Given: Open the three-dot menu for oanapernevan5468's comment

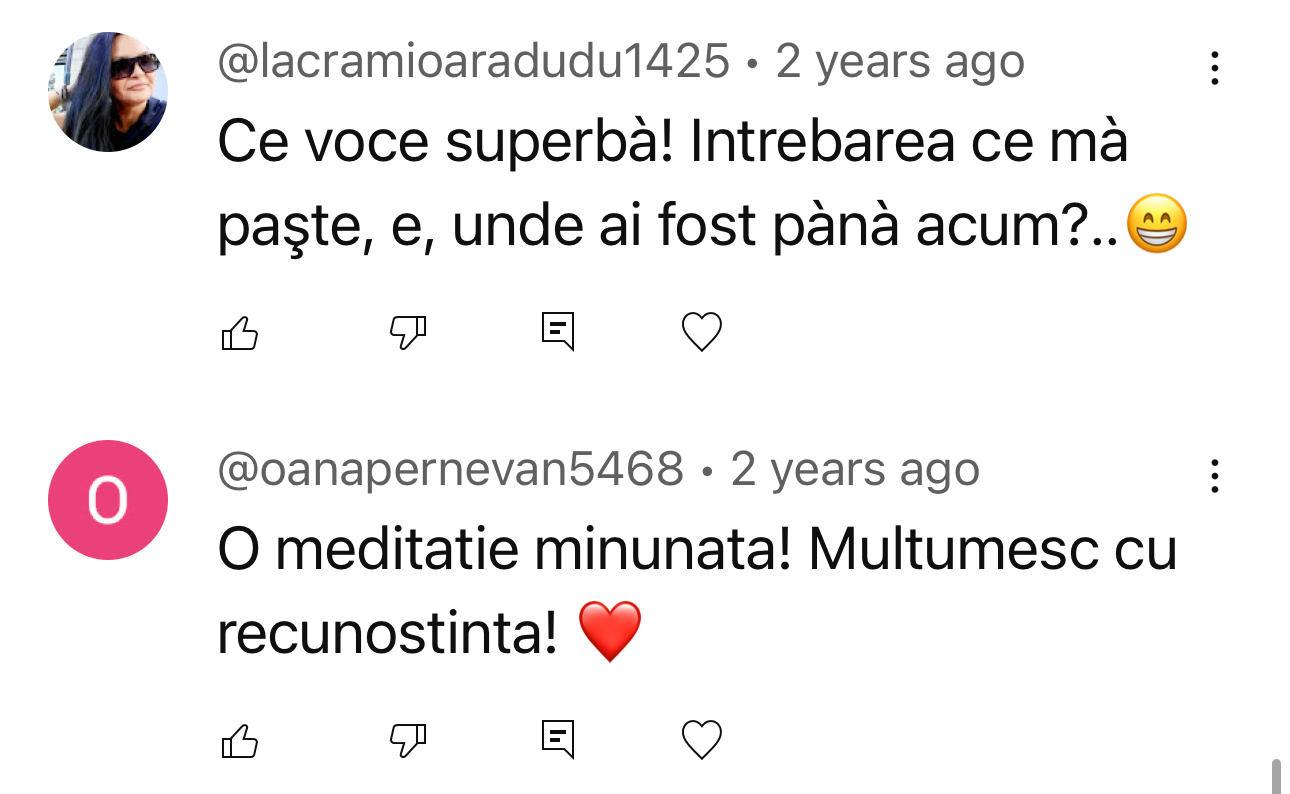Looking at the screenshot, I should click(1214, 476).
